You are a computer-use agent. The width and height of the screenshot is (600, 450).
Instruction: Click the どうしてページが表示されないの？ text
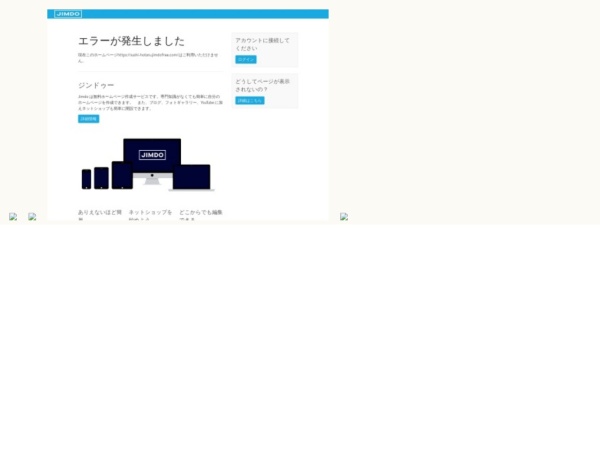coord(262,85)
